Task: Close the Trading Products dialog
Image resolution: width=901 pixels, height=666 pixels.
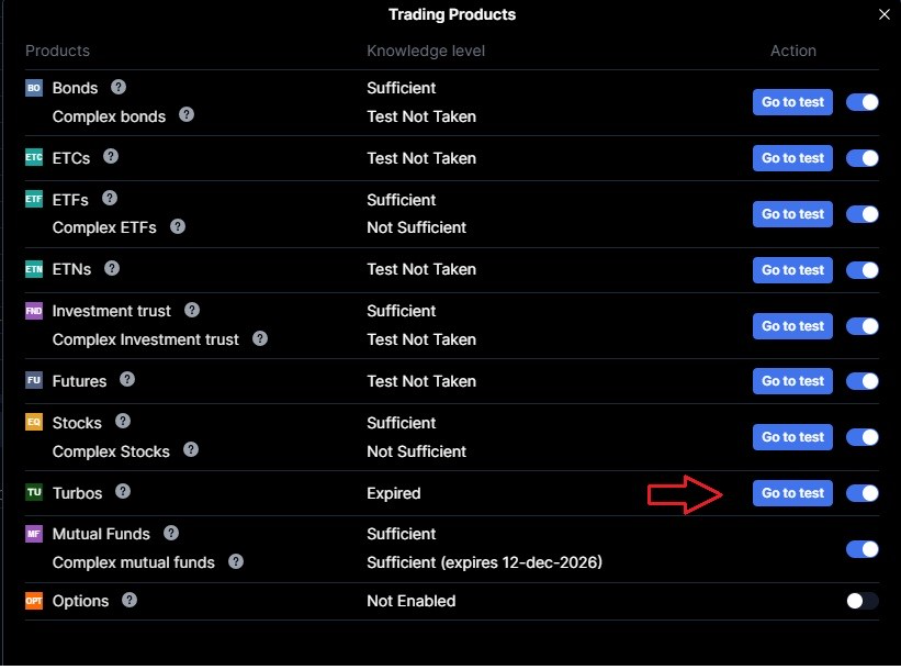Action: 884,14
